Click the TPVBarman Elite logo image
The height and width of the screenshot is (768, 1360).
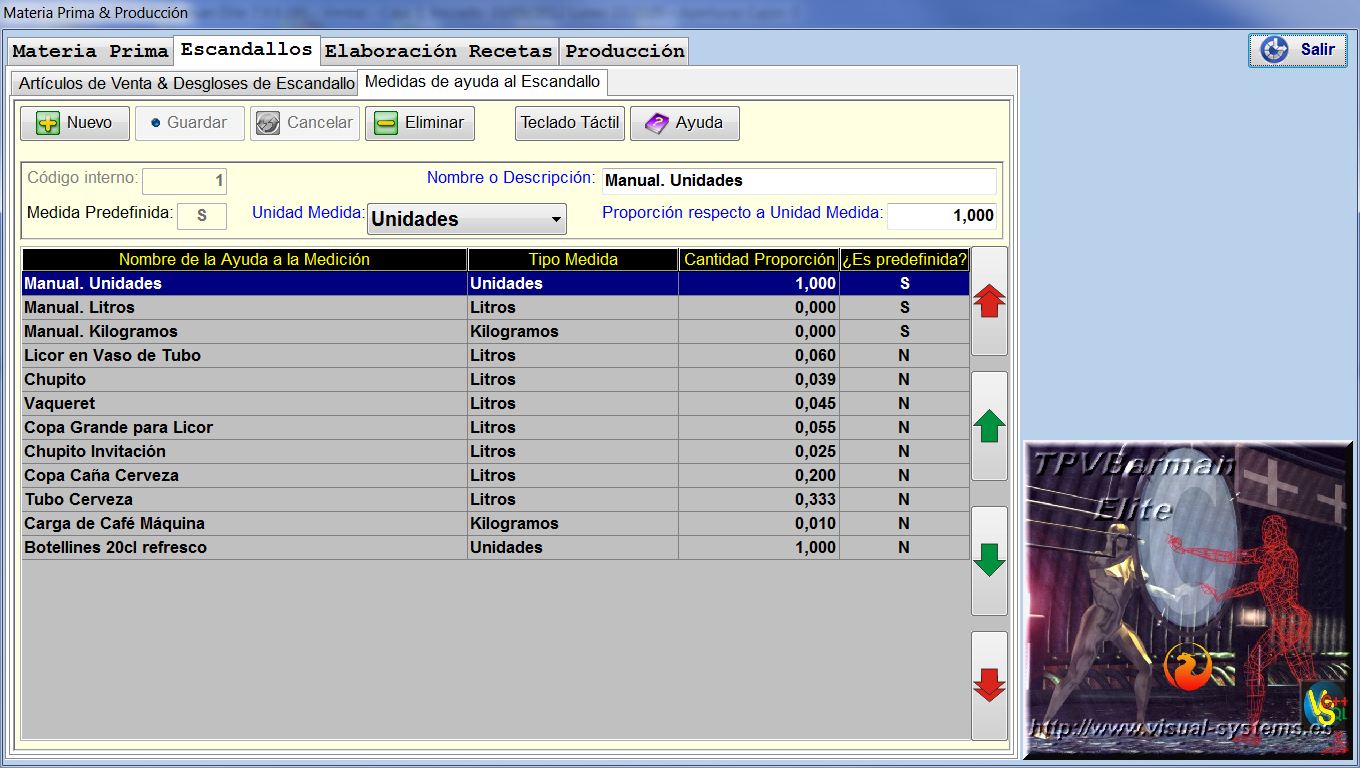click(x=1187, y=600)
